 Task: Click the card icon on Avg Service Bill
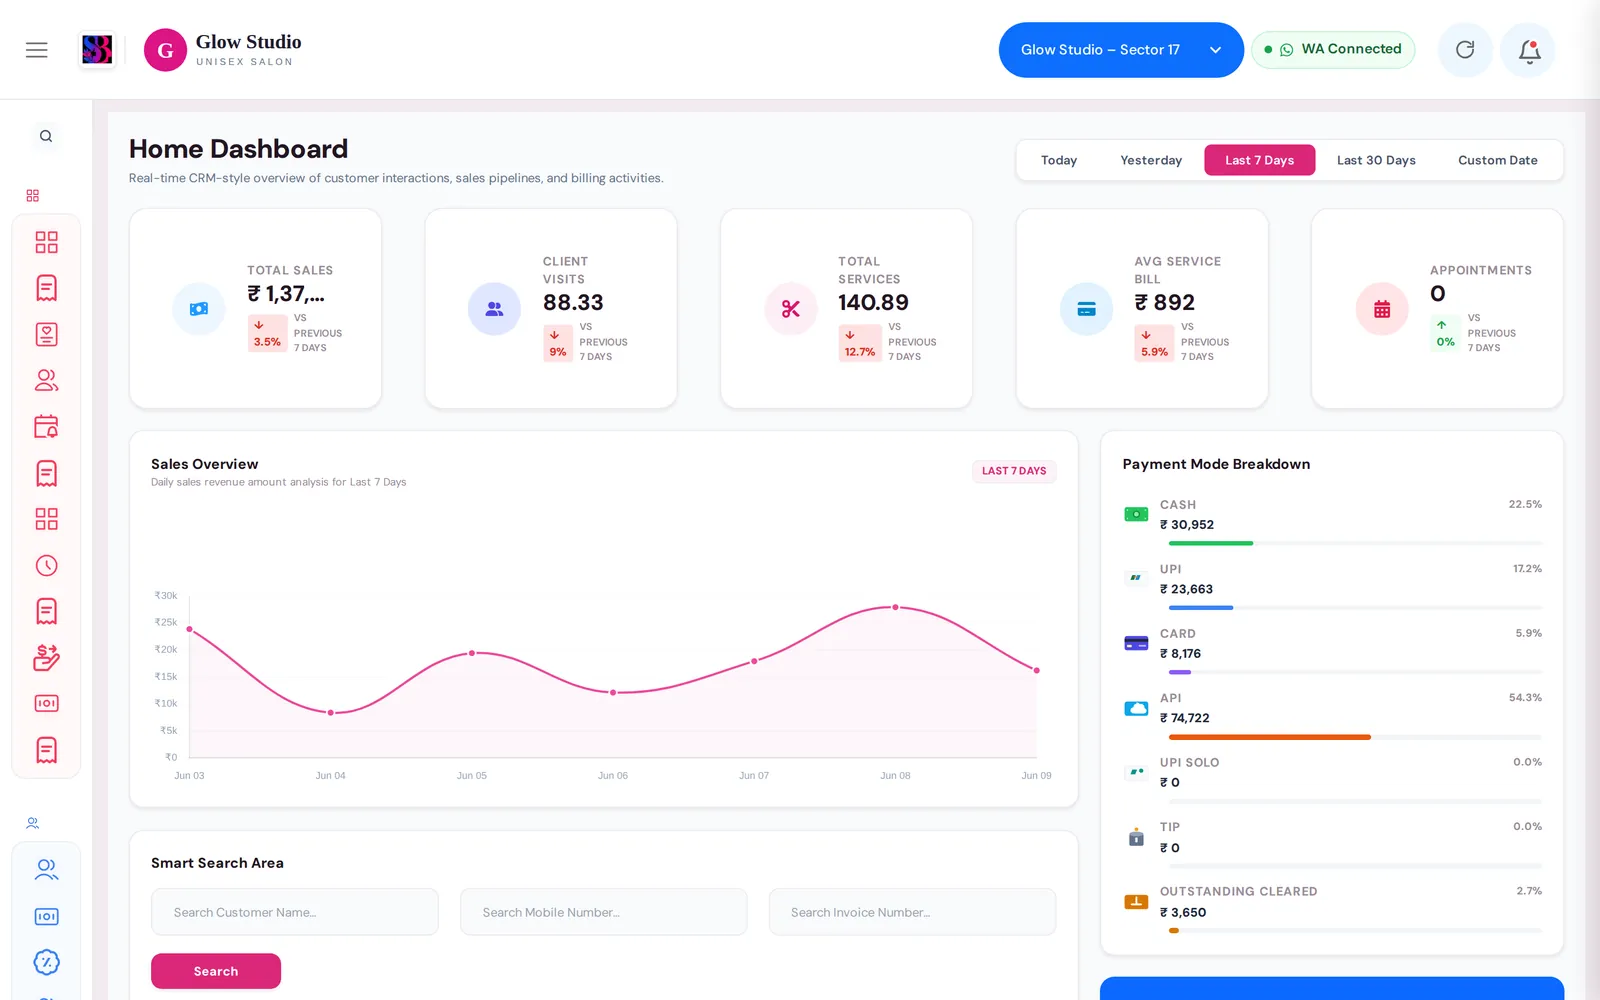click(1086, 309)
